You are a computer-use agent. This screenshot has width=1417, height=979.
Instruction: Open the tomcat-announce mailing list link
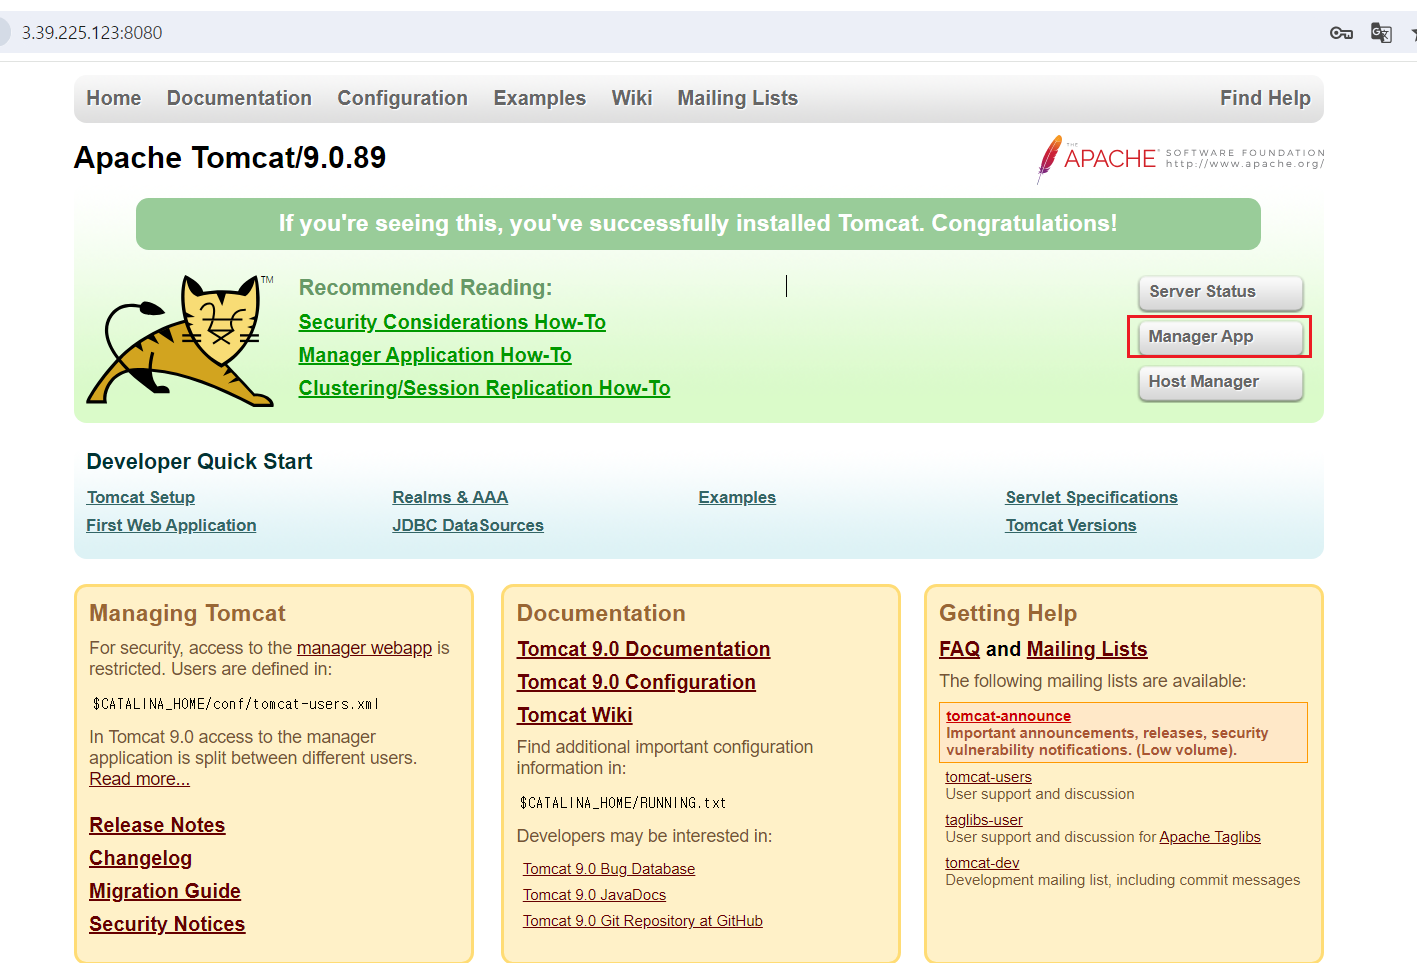tap(1008, 716)
